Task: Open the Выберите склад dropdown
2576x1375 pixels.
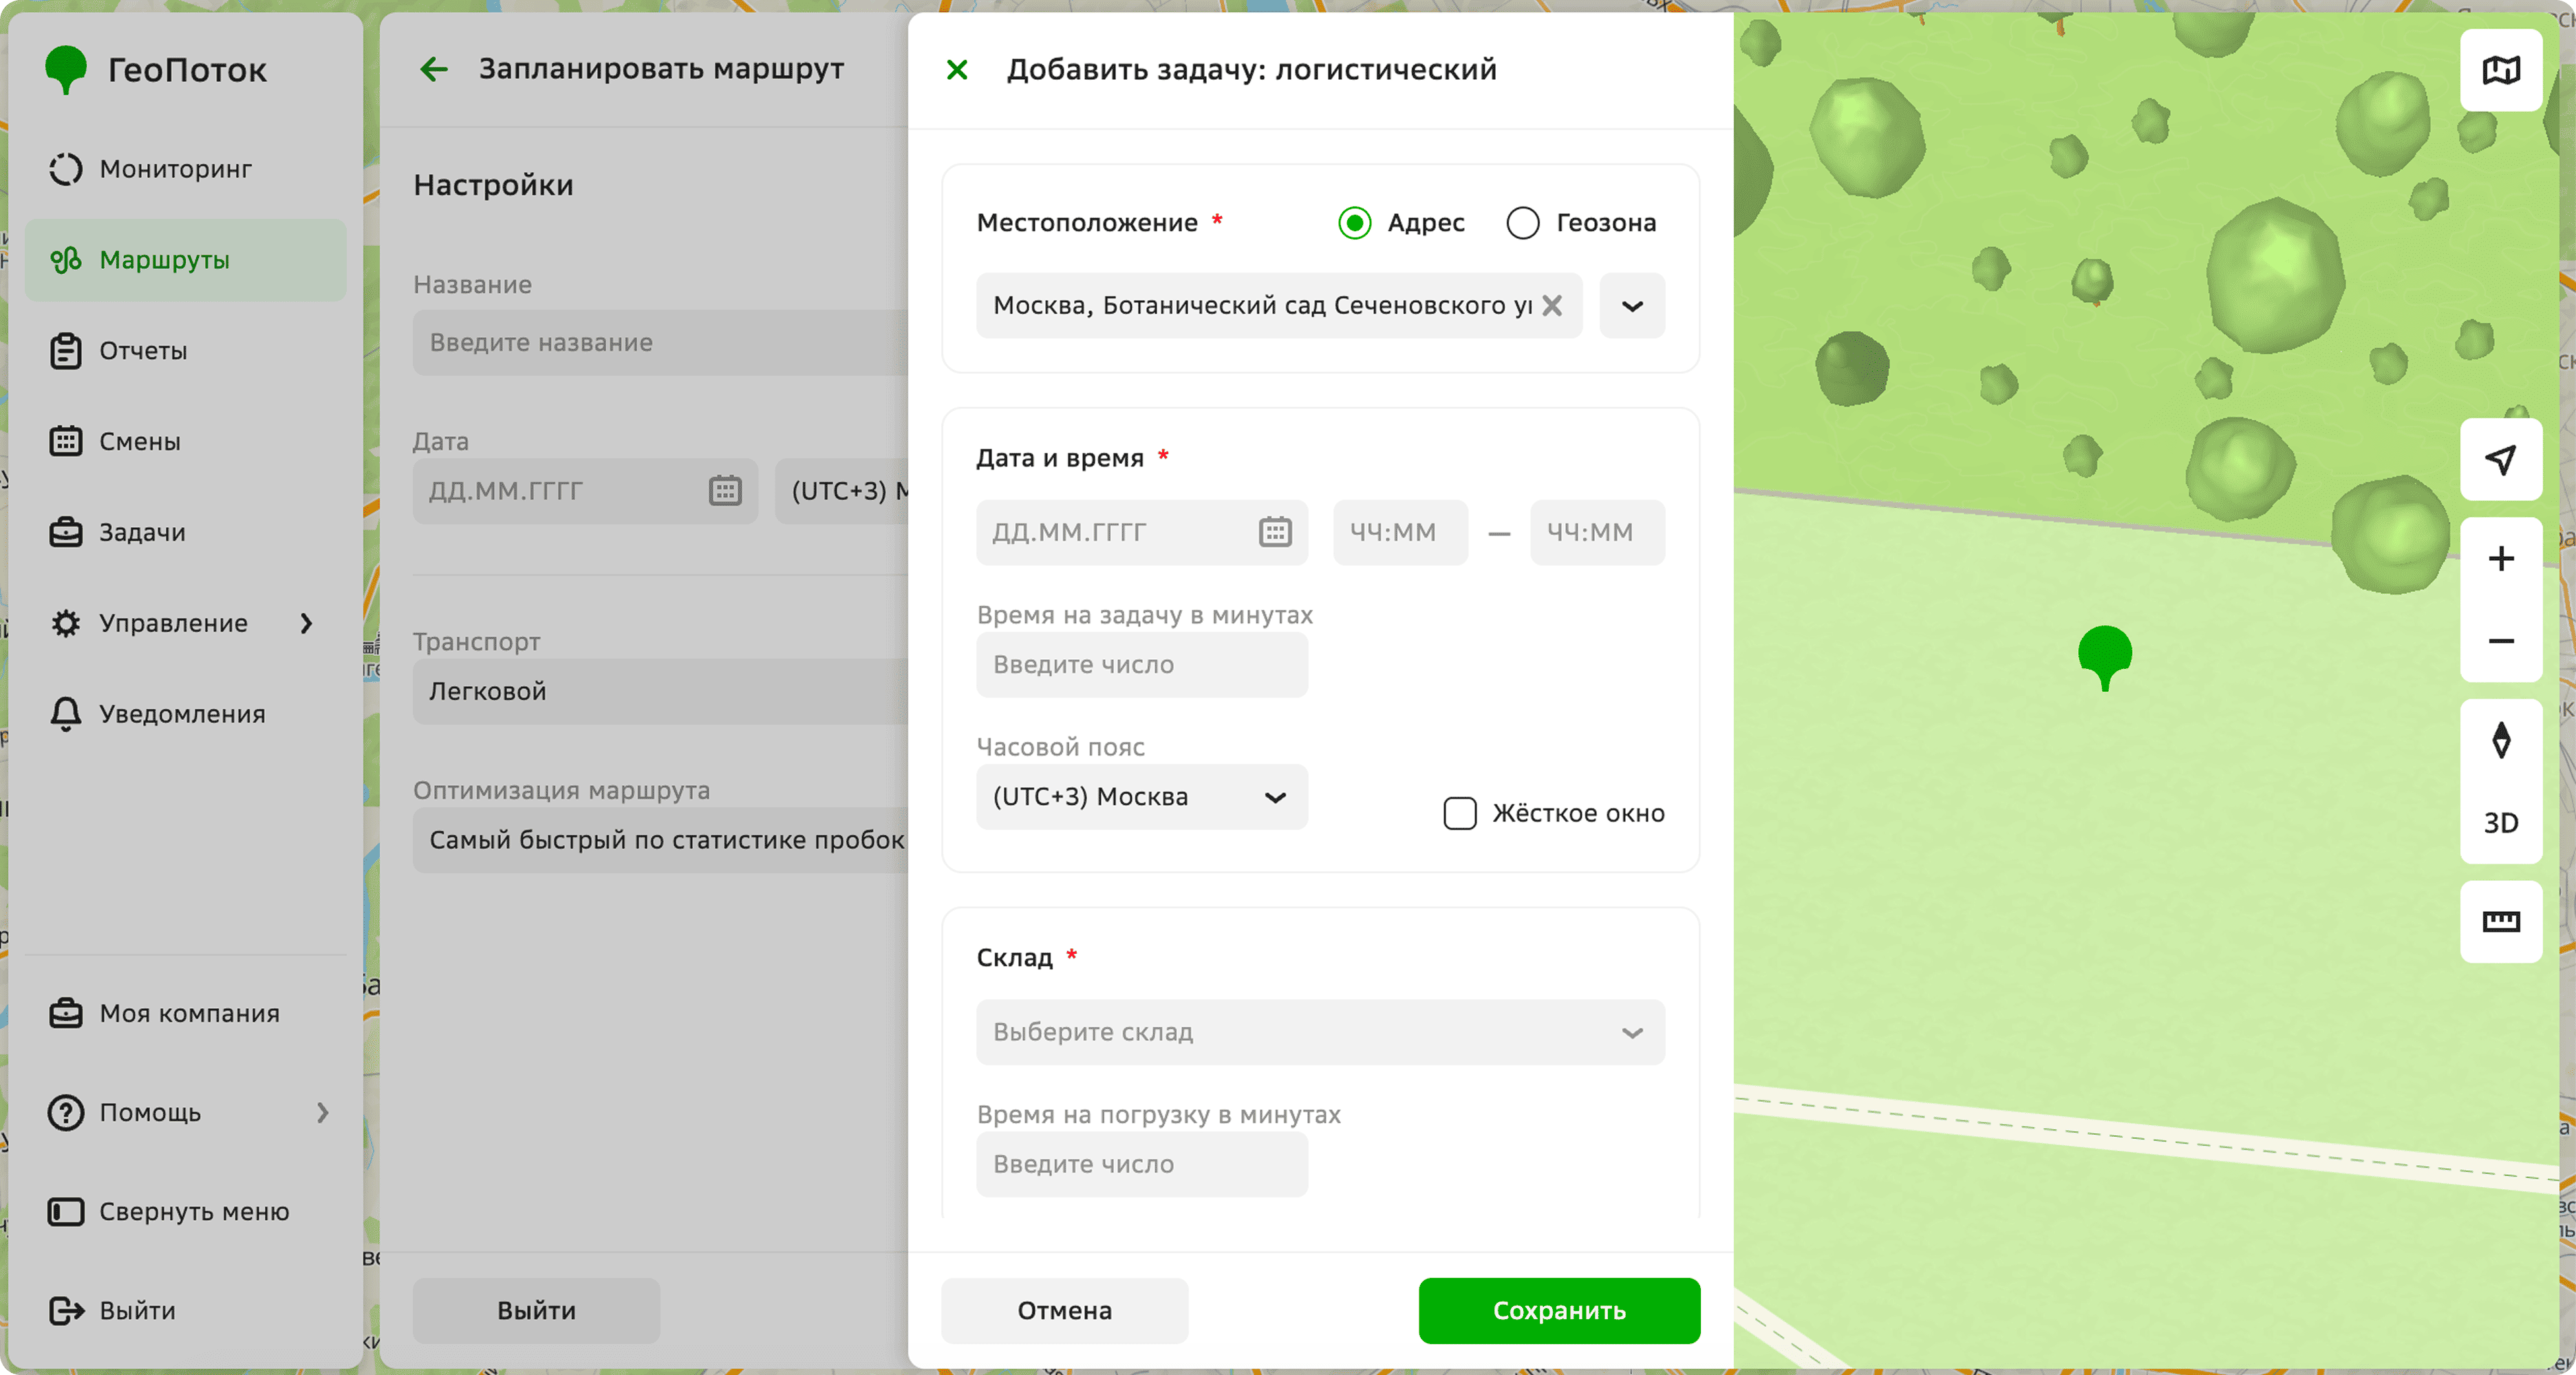Action: pyautogui.click(x=1320, y=1032)
